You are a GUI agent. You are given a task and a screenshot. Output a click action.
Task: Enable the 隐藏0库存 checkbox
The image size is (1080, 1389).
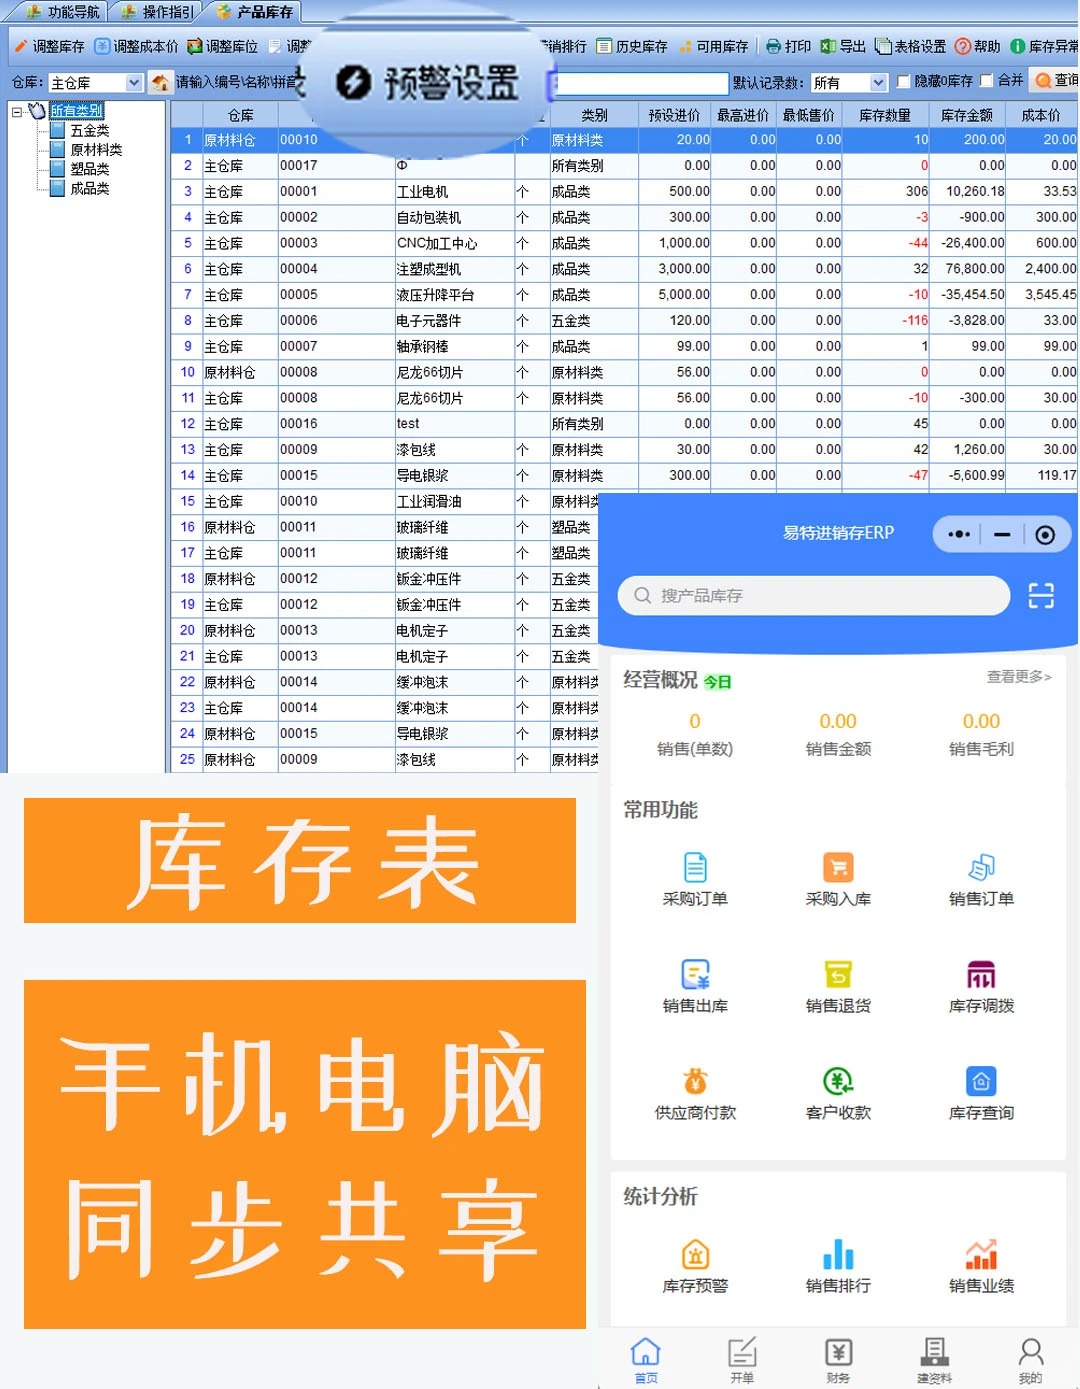[x=903, y=81]
